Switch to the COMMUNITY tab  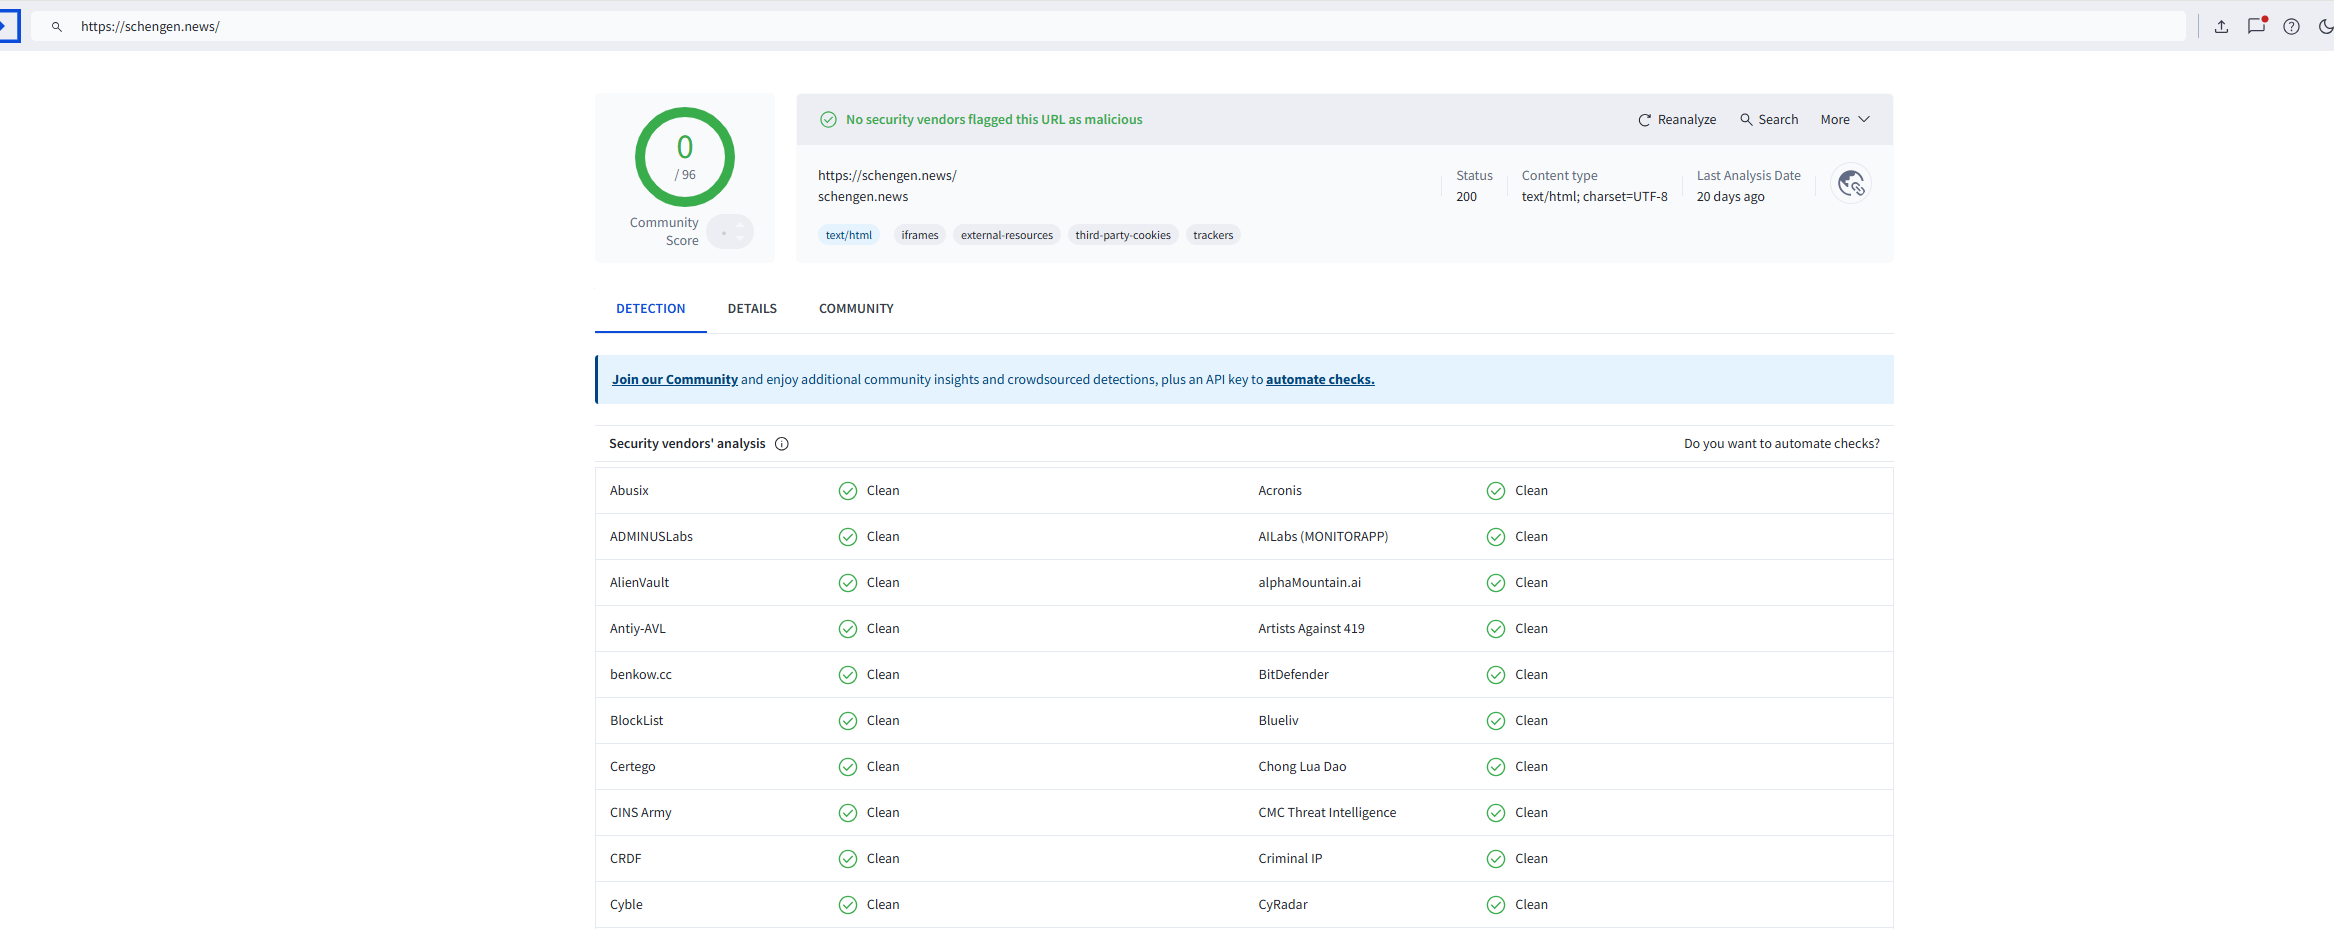click(x=856, y=309)
